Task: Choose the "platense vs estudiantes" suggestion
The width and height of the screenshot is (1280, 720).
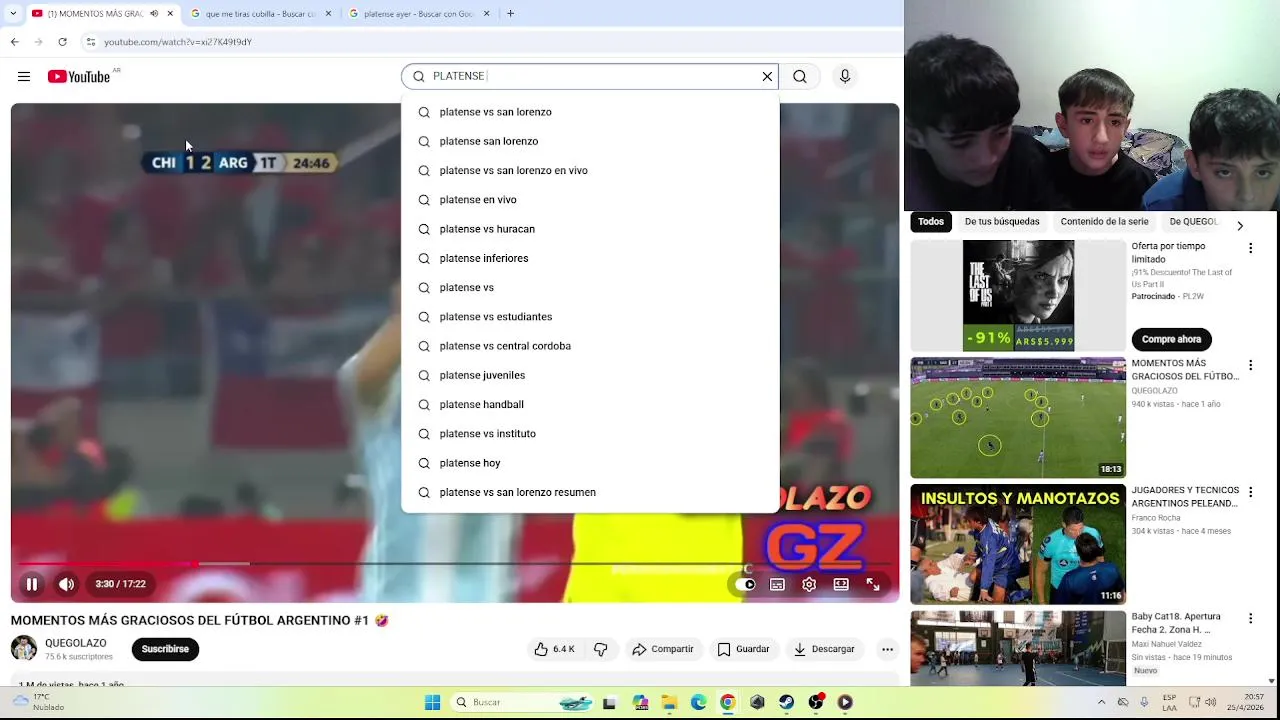Action: pyautogui.click(x=590, y=316)
